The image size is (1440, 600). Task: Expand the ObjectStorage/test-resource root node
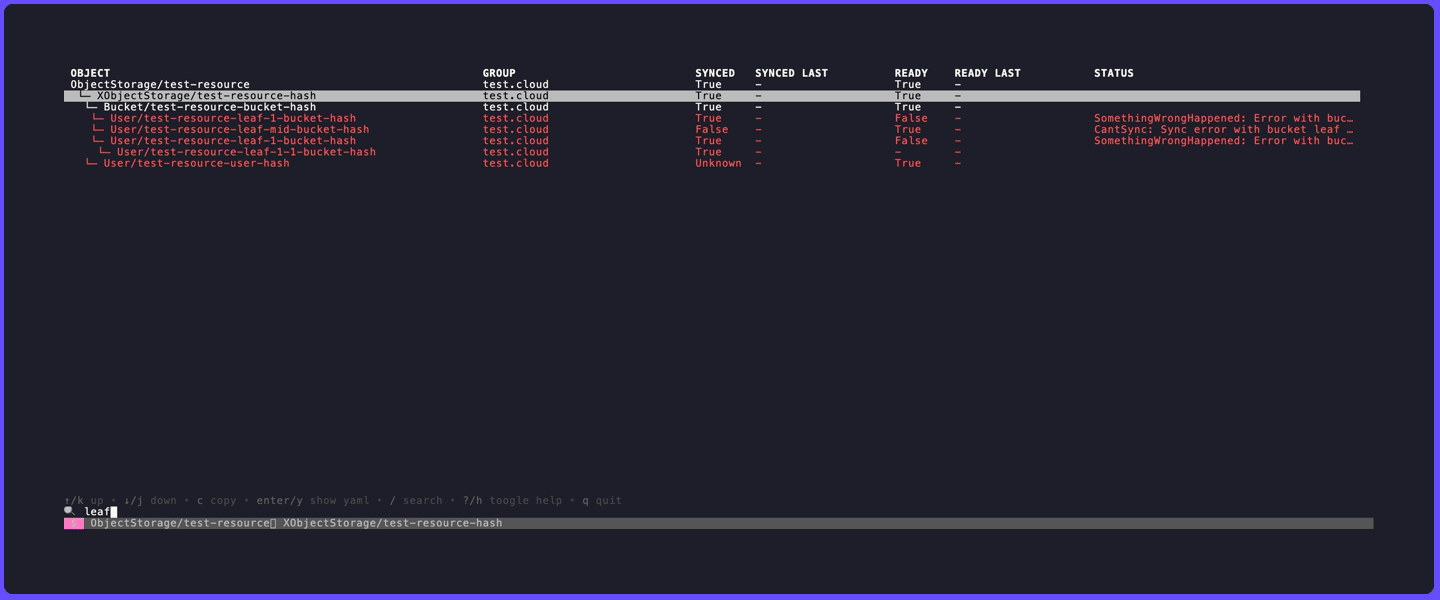(x=160, y=84)
